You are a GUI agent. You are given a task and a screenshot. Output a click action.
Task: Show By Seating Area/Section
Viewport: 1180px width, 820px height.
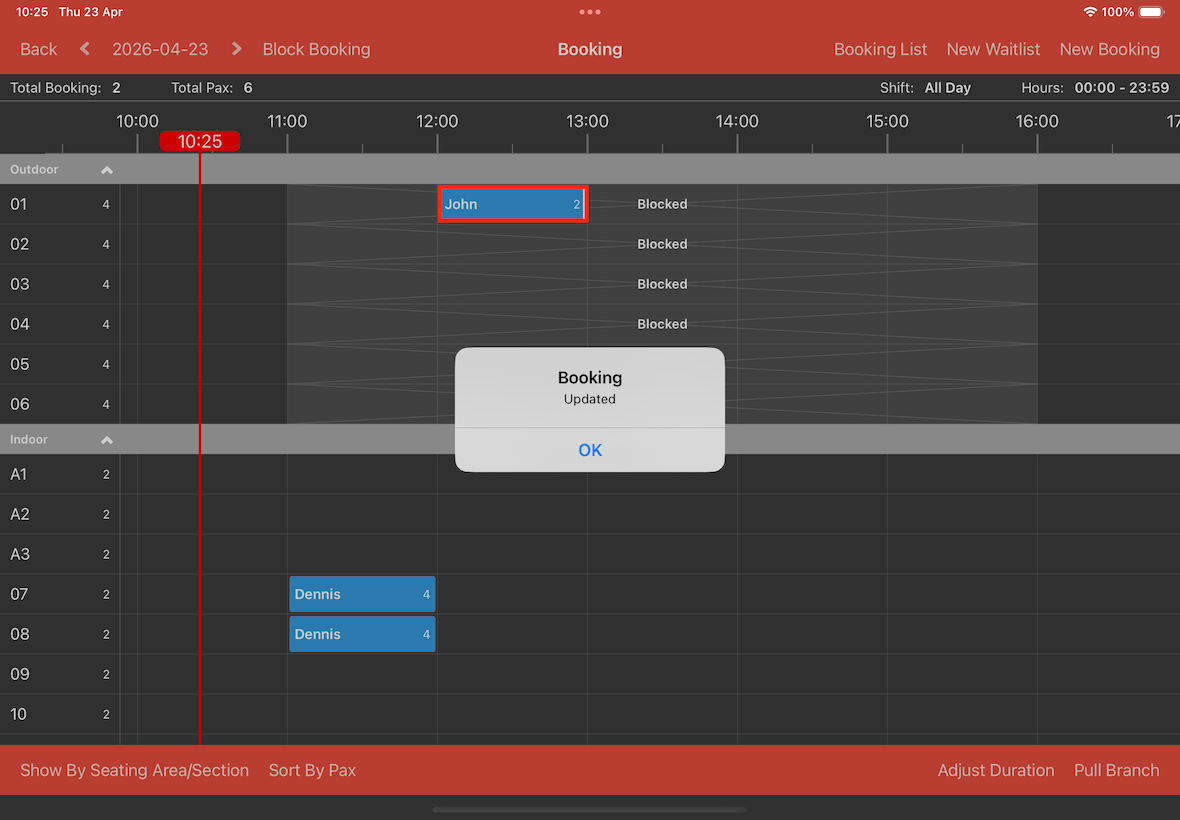pos(135,770)
